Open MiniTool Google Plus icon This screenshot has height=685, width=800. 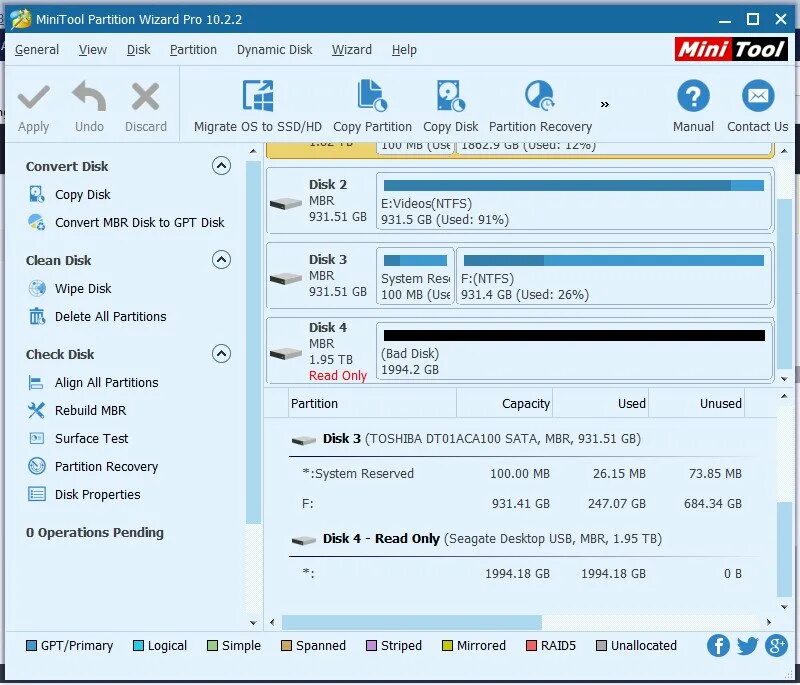pos(777,646)
